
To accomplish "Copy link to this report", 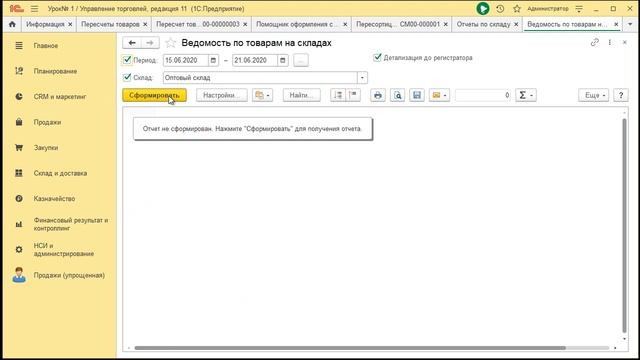I will 595,42.
